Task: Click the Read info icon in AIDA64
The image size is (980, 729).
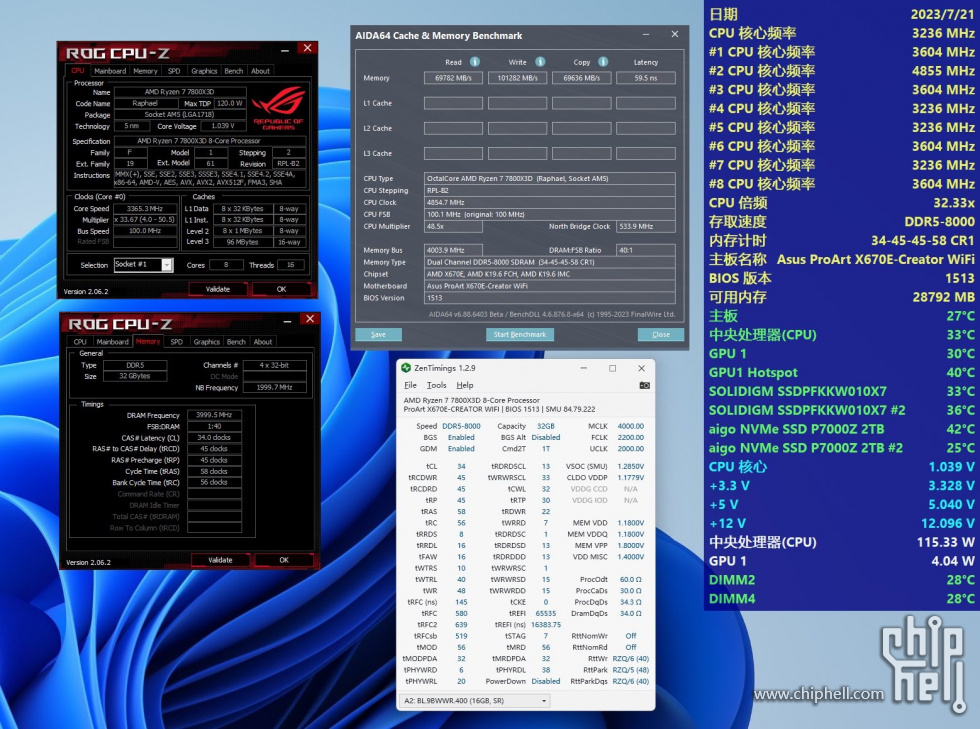Action: (x=475, y=62)
